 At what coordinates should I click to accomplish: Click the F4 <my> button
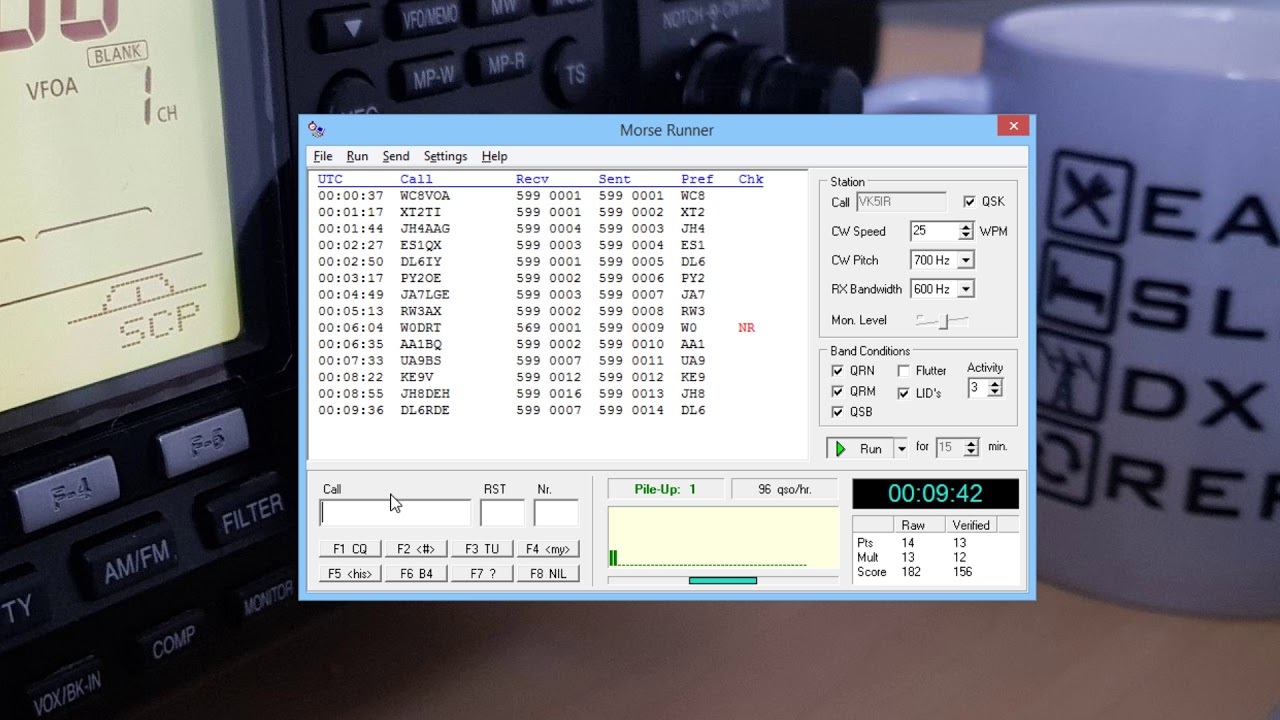tap(548, 549)
